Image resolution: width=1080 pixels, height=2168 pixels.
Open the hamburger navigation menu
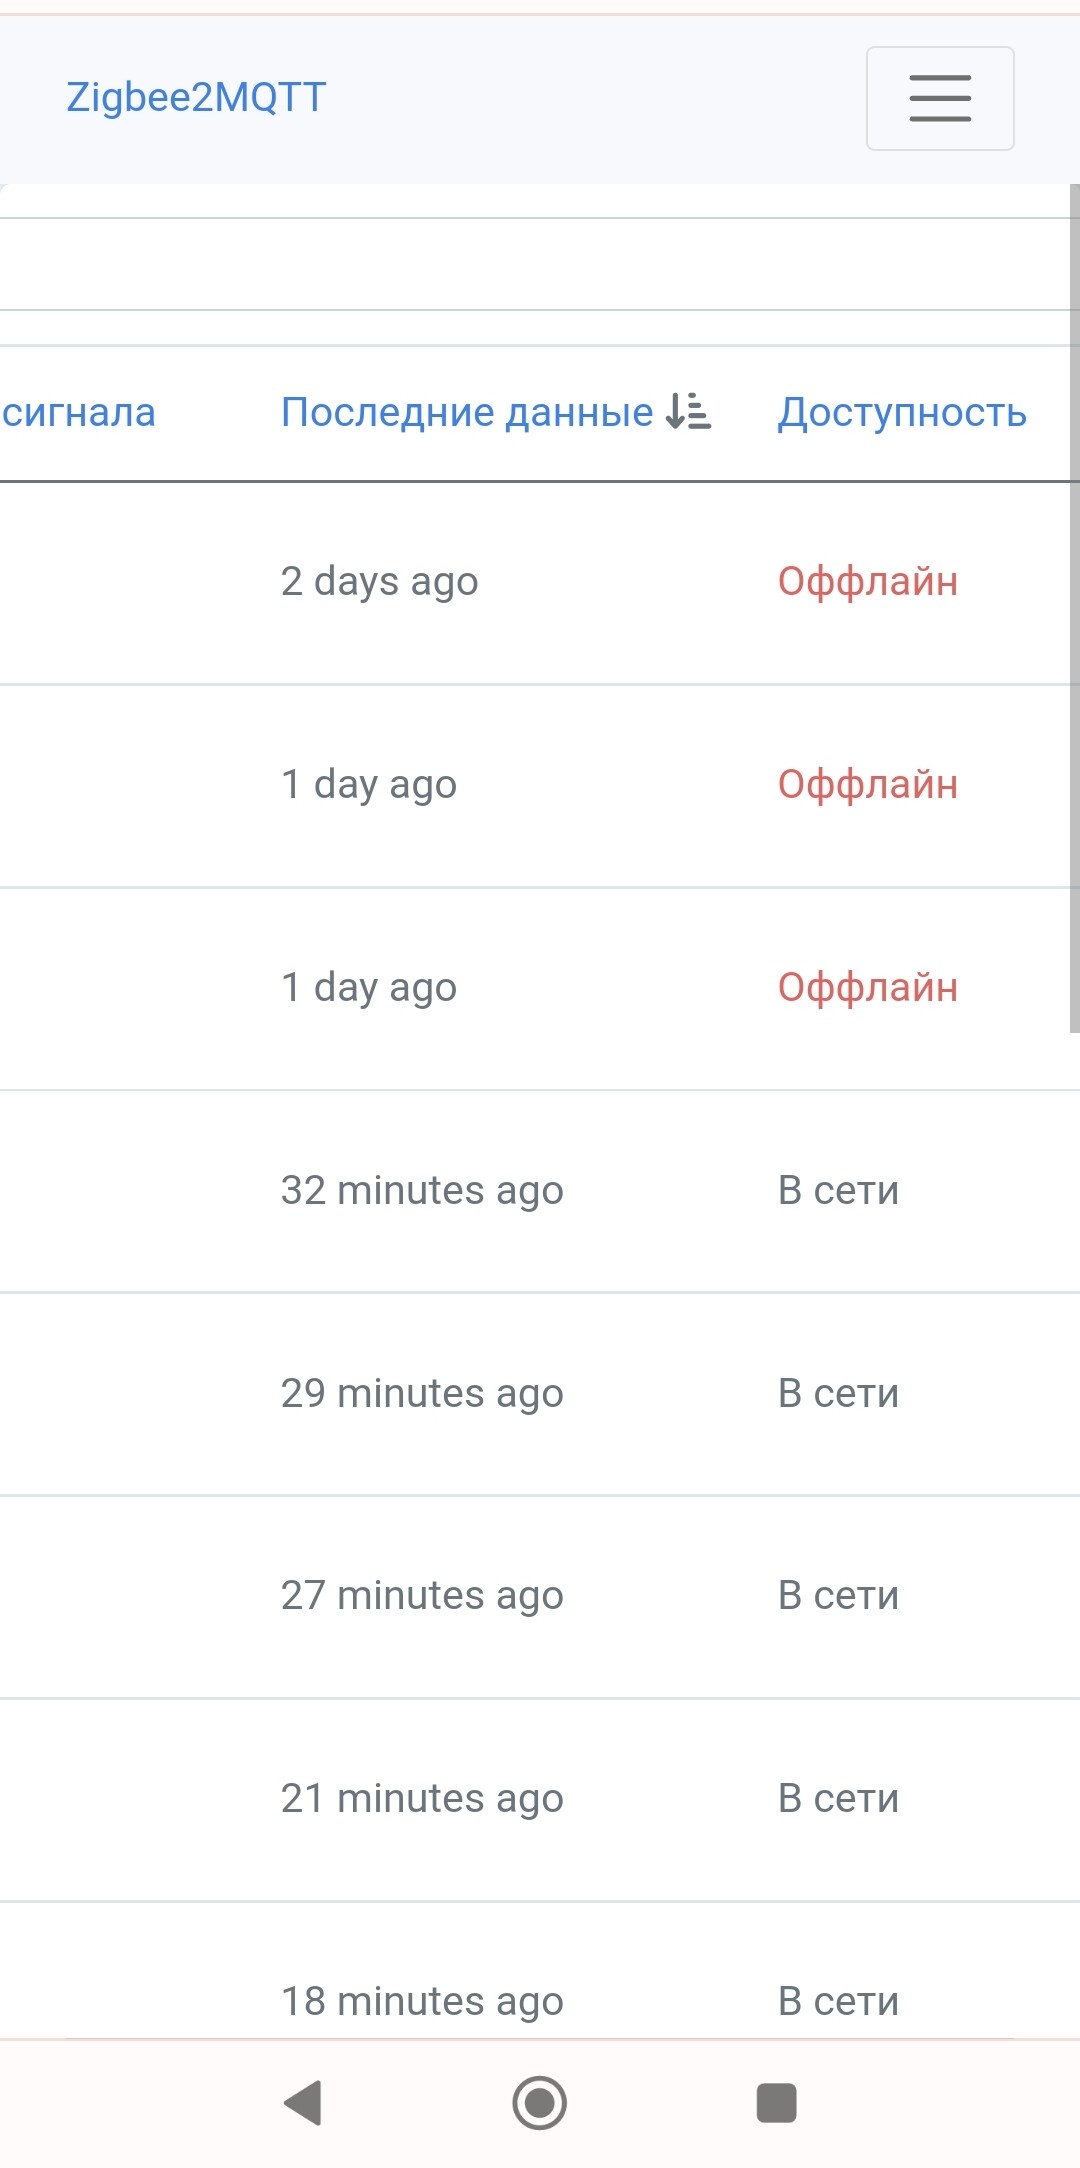[939, 98]
